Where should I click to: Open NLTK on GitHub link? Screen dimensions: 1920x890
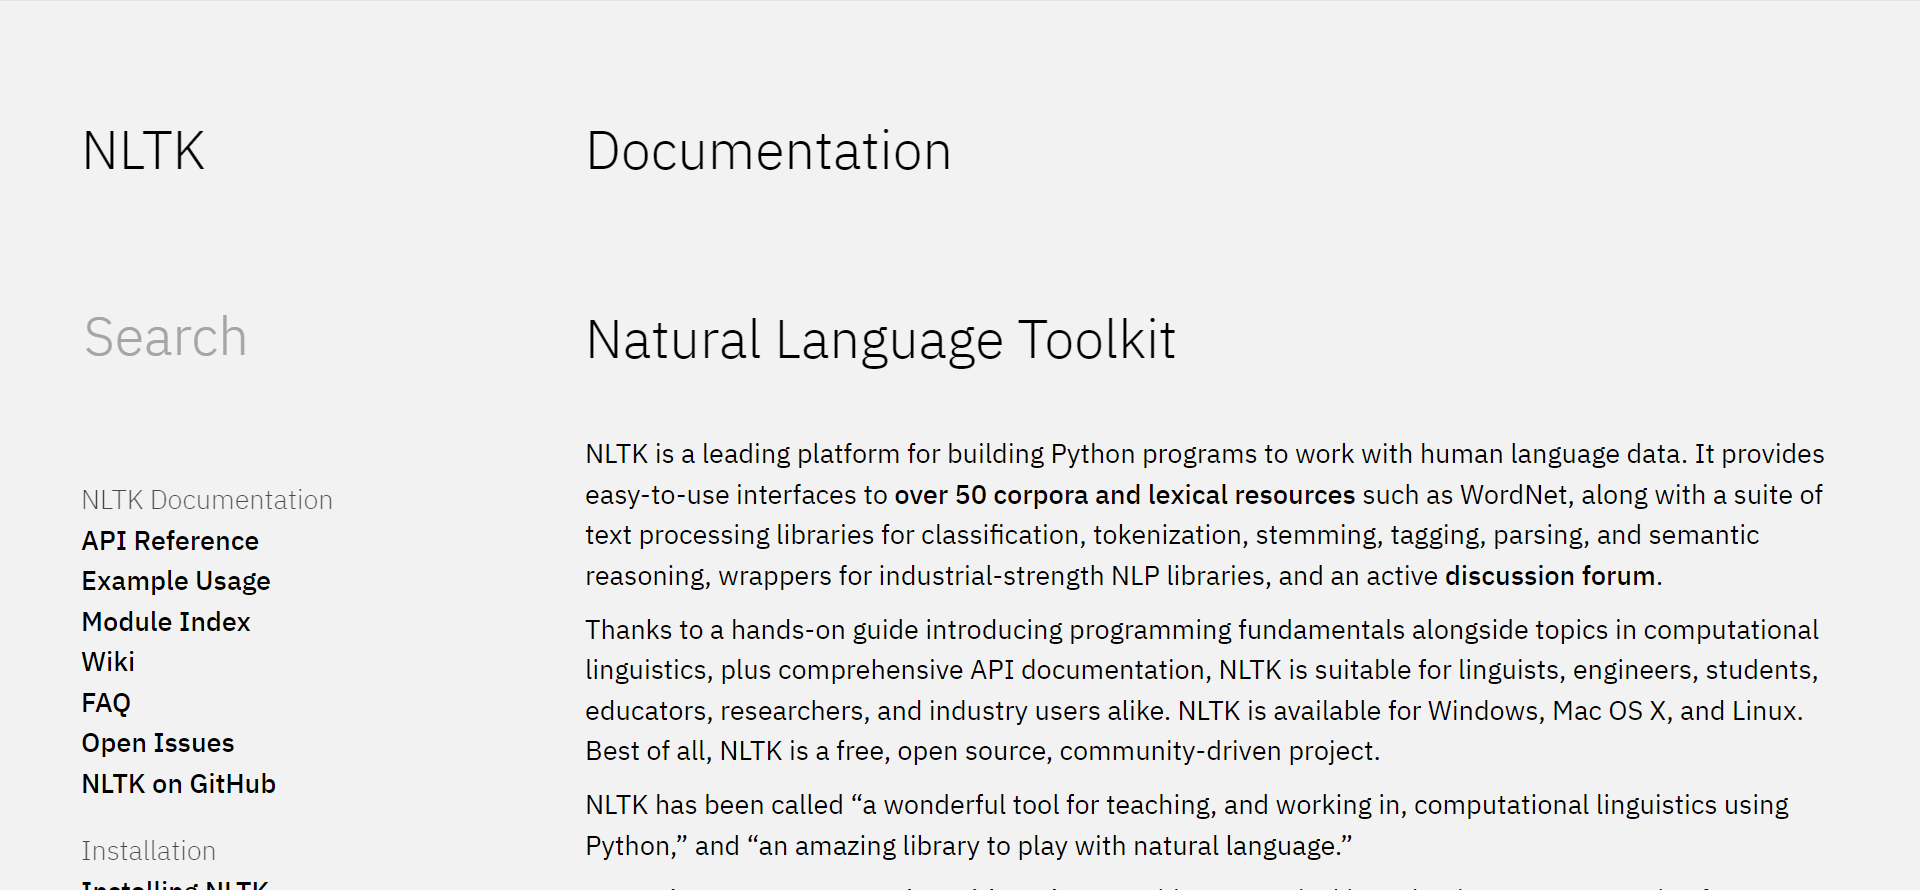[x=179, y=784]
